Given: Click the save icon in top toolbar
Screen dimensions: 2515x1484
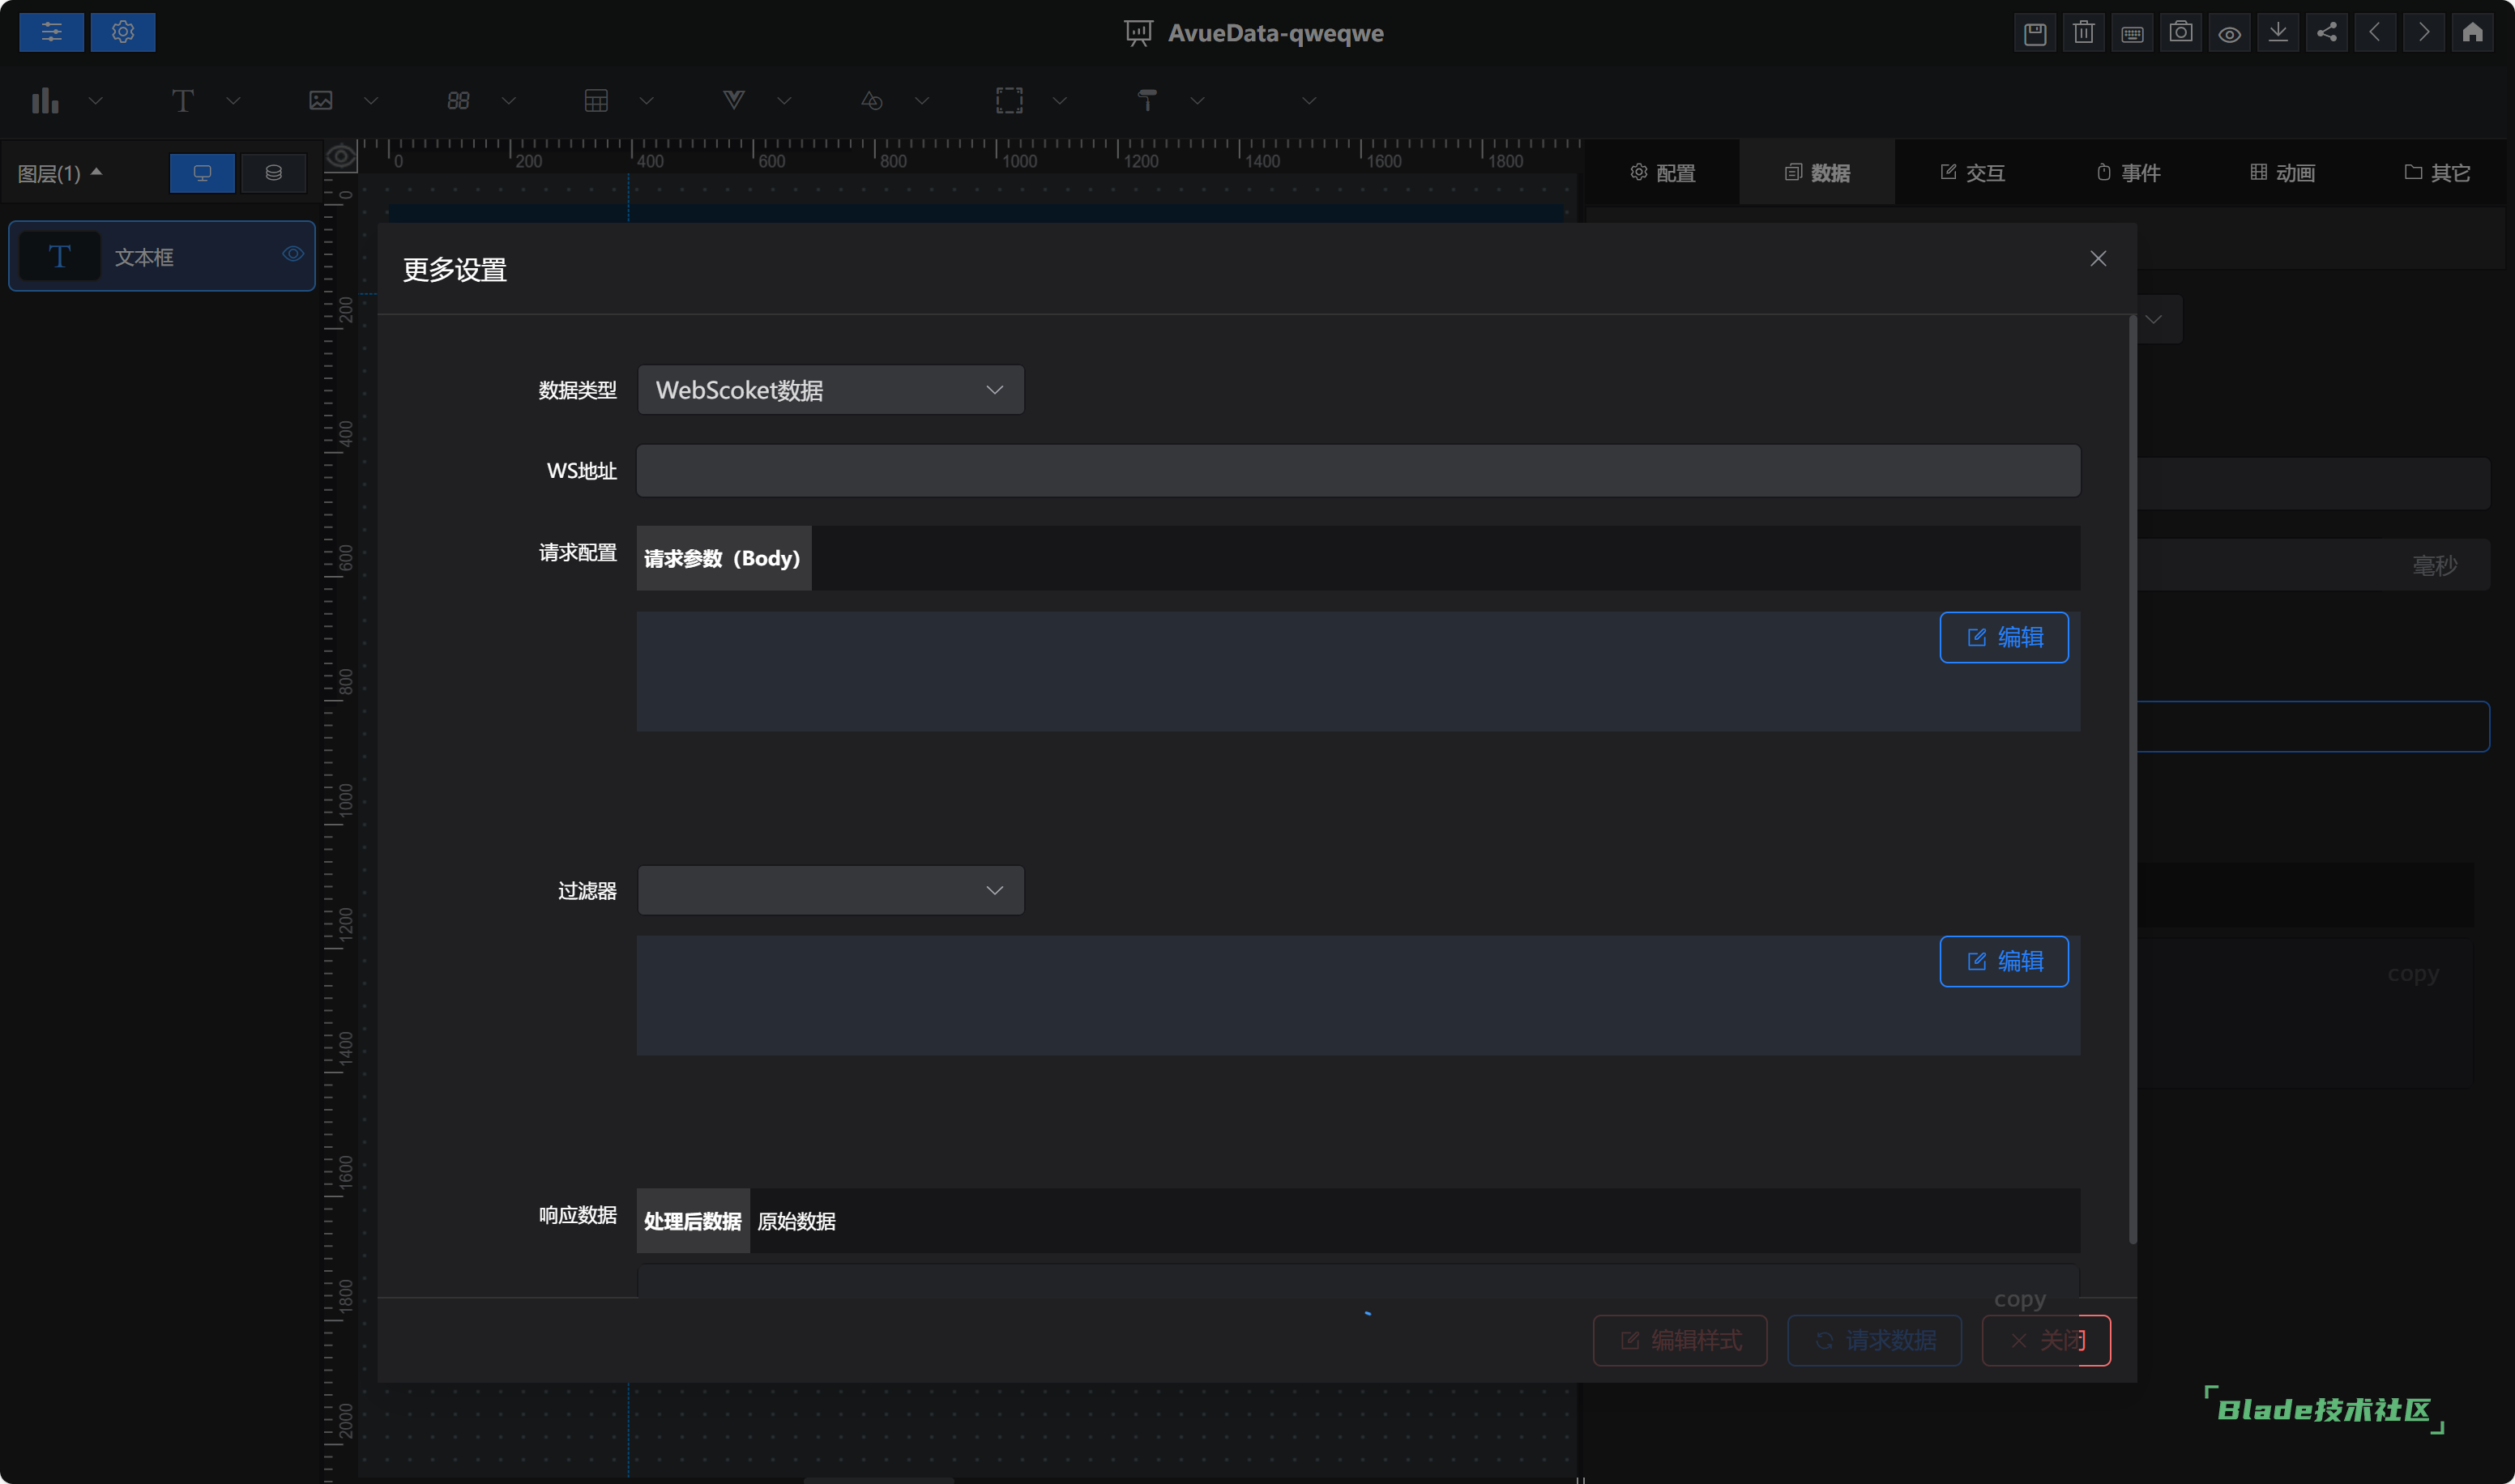Looking at the screenshot, I should (x=2035, y=33).
